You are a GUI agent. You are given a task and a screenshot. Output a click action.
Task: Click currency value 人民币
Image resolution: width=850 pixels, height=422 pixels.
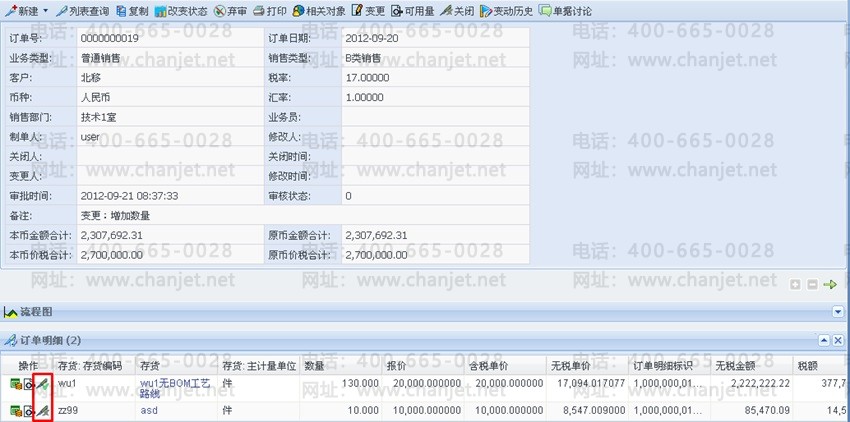95,98
